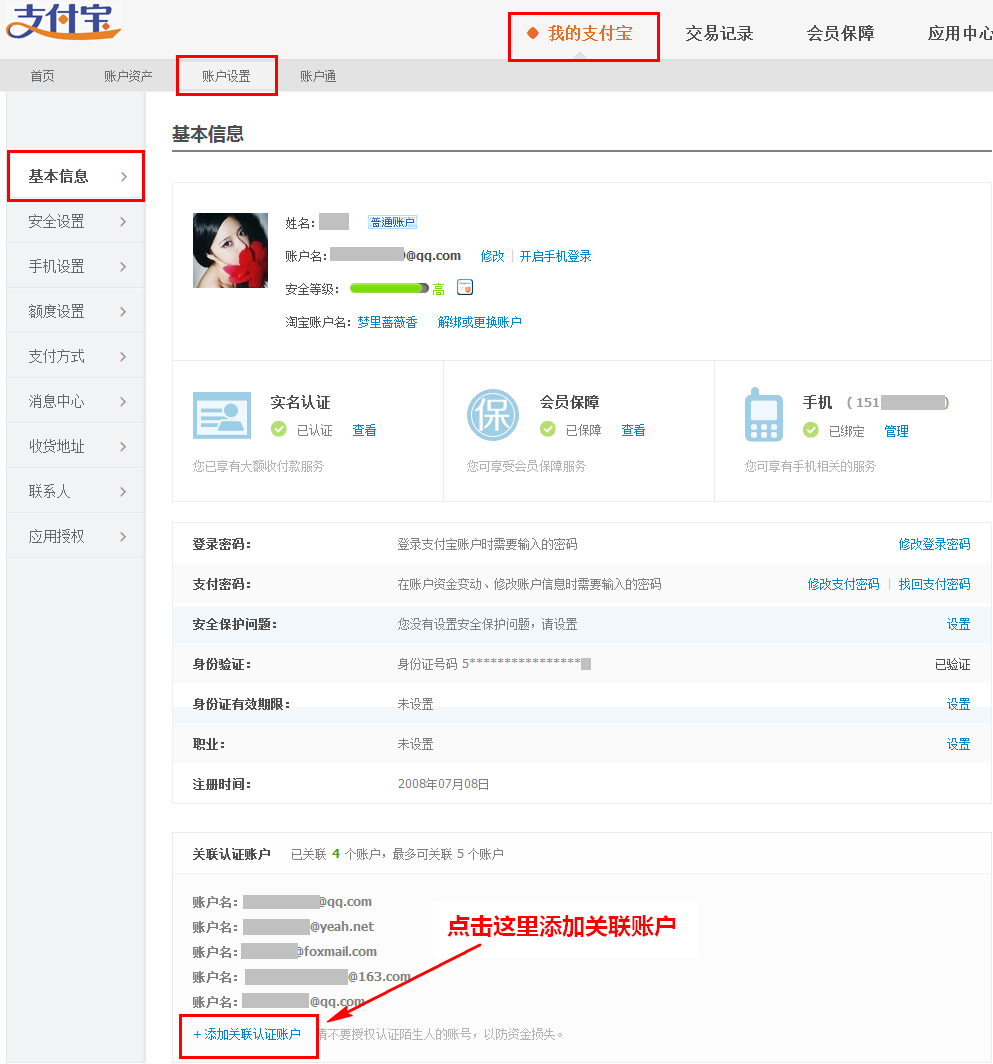Click the 普通账户 badge
993x1064 pixels.
pyautogui.click(x=392, y=222)
